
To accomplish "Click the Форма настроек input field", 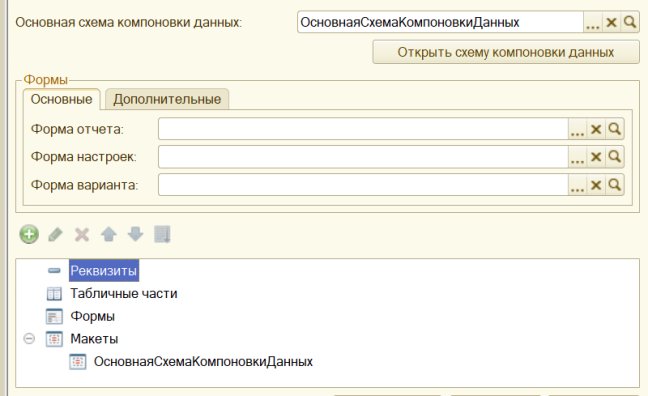I will point(363,157).
